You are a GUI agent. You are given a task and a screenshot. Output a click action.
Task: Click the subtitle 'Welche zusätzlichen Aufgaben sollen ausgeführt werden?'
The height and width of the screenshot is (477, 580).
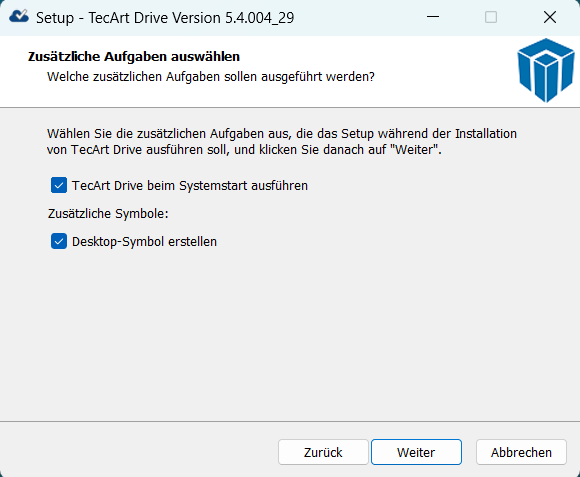[x=211, y=77]
